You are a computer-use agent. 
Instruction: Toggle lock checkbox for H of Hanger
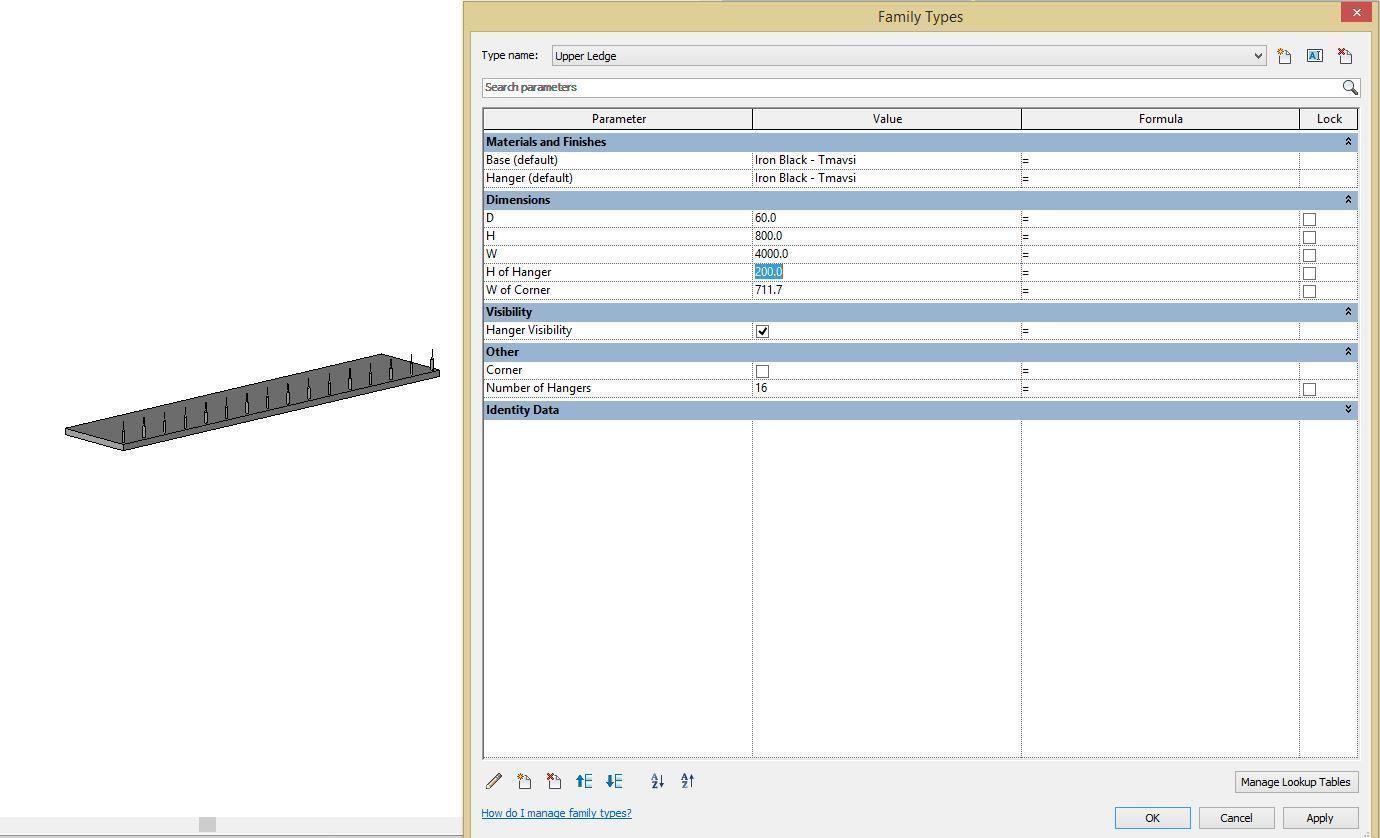point(1309,273)
